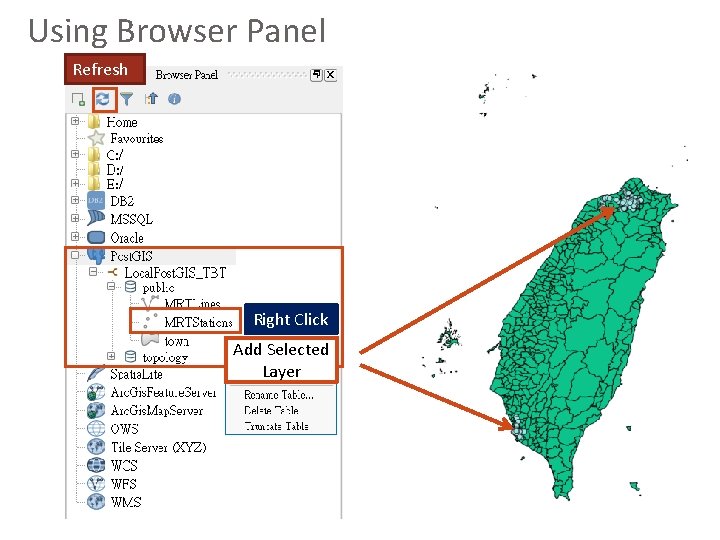Expand the C:/ drive node

click(75, 154)
